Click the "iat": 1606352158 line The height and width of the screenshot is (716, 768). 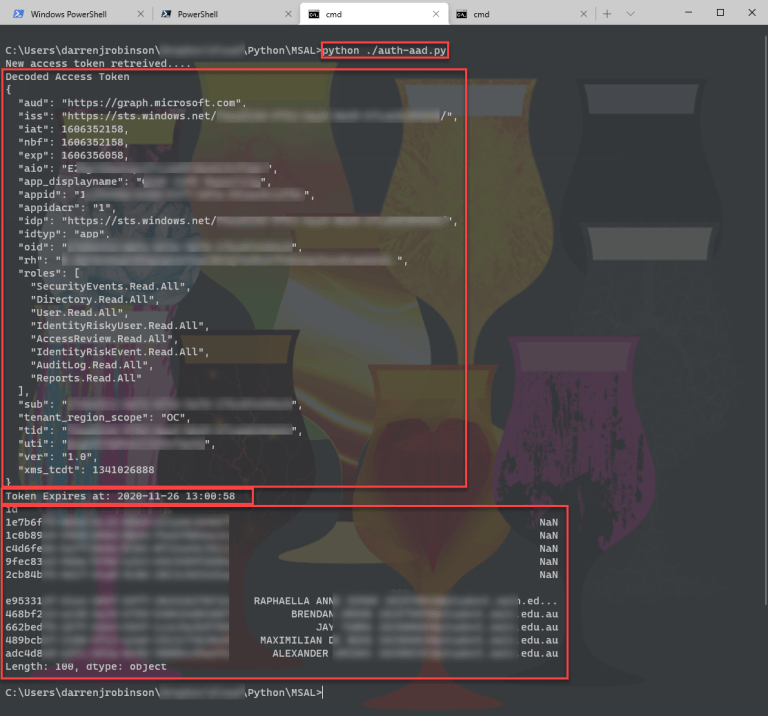(73, 129)
